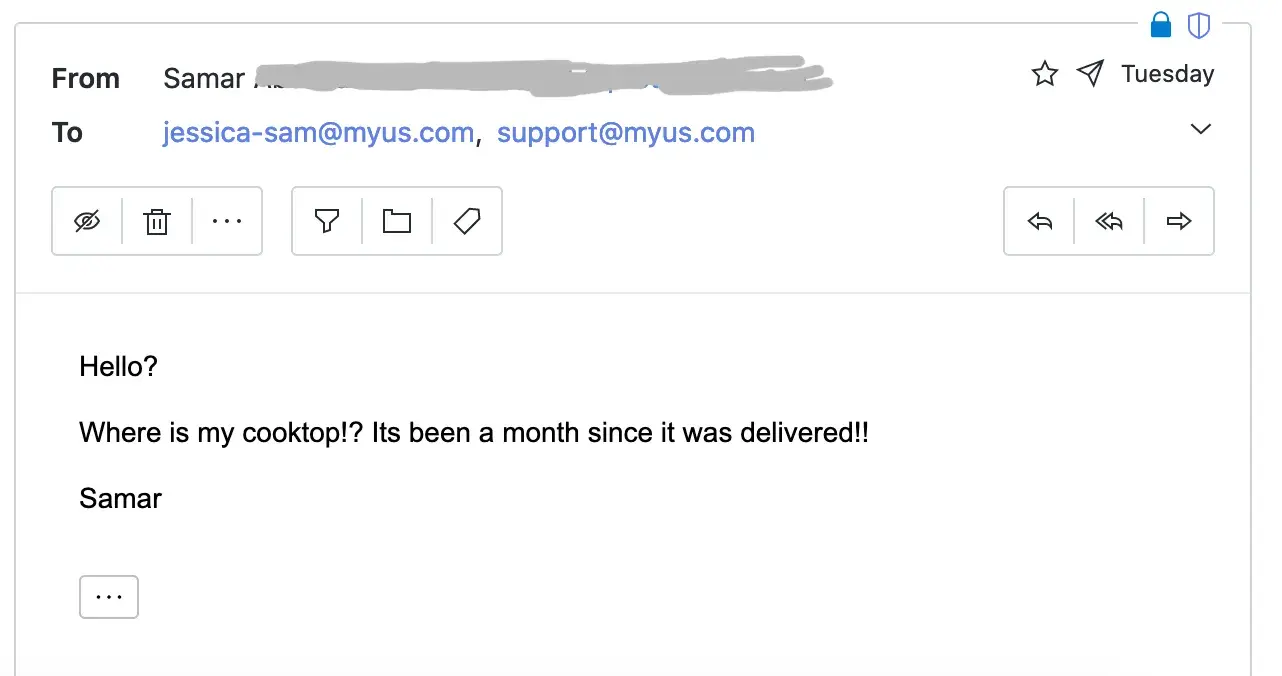Open the support@myus.com recipient address
Image resolution: width=1282 pixels, height=676 pixels.
coord(626,133)
